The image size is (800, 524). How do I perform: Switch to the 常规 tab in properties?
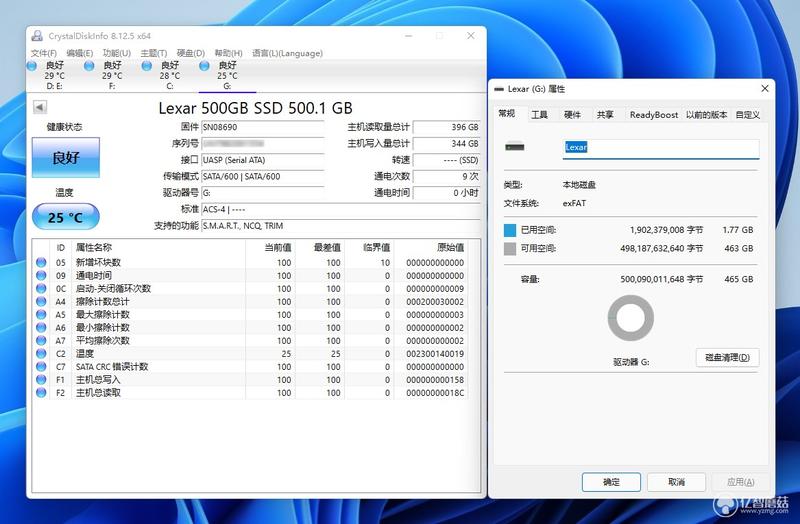(x=507, y=113)
